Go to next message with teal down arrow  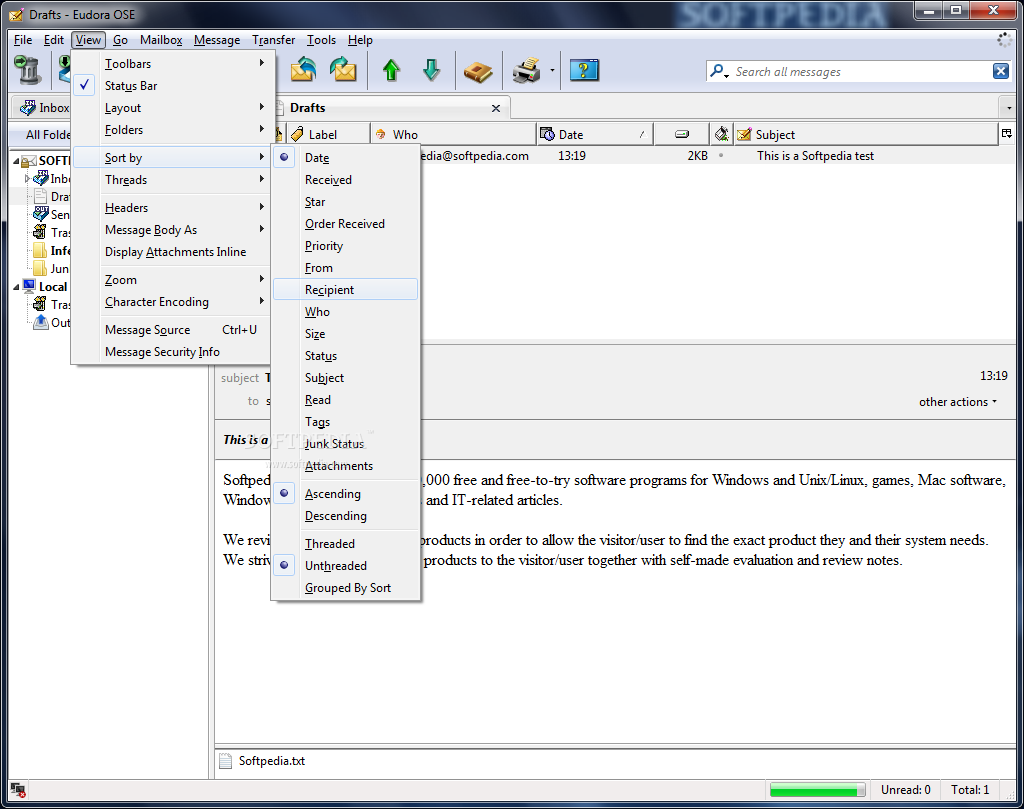431,70
